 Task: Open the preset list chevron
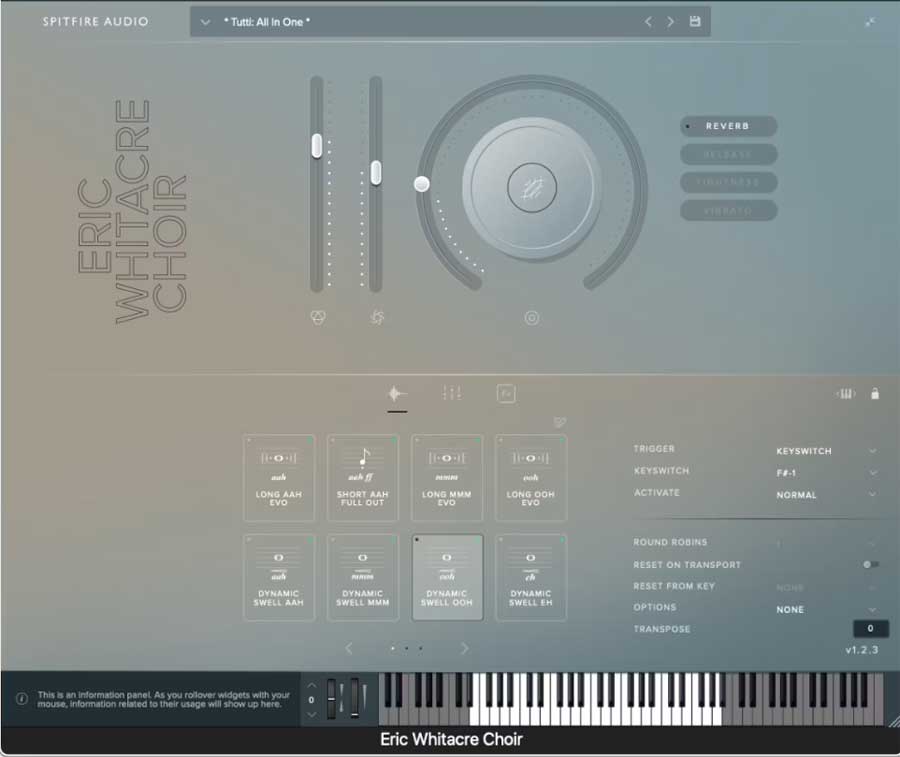click(x=205, y=22)
